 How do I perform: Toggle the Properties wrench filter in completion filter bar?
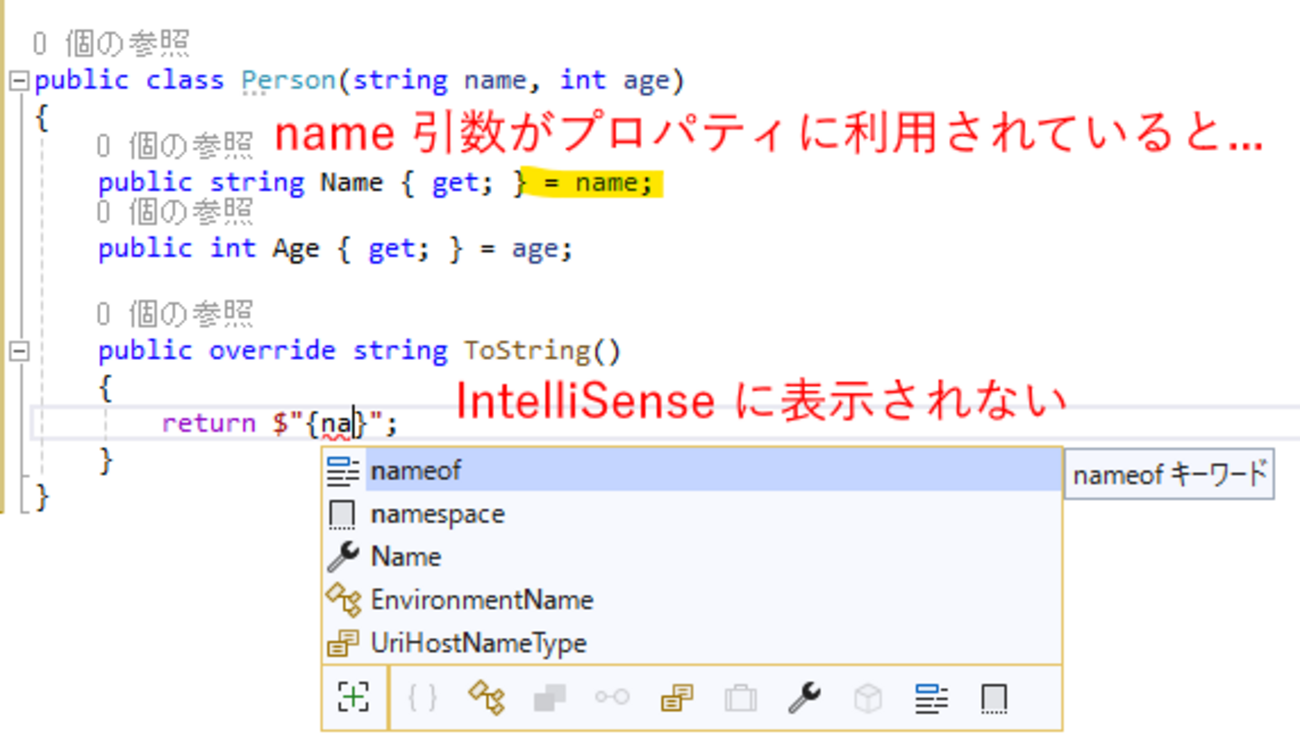(x=804, y=697)
